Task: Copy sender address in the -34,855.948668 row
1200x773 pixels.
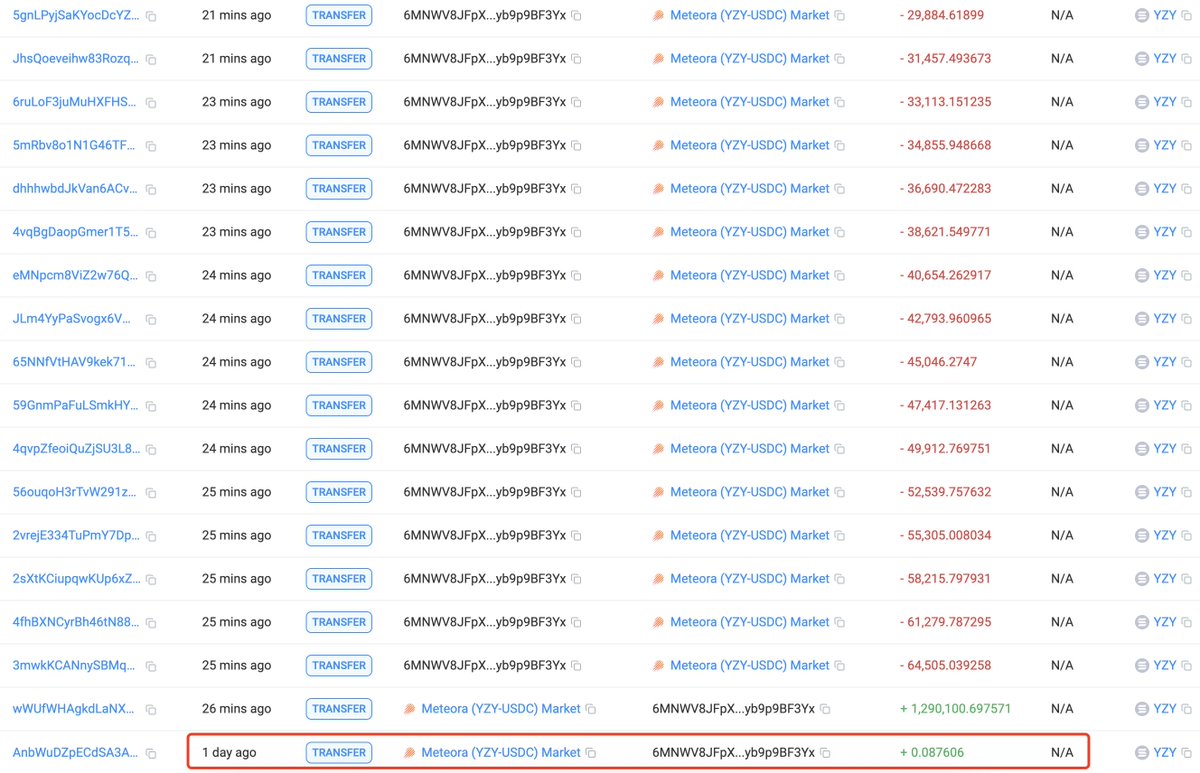Action: (x=577, y=146)
